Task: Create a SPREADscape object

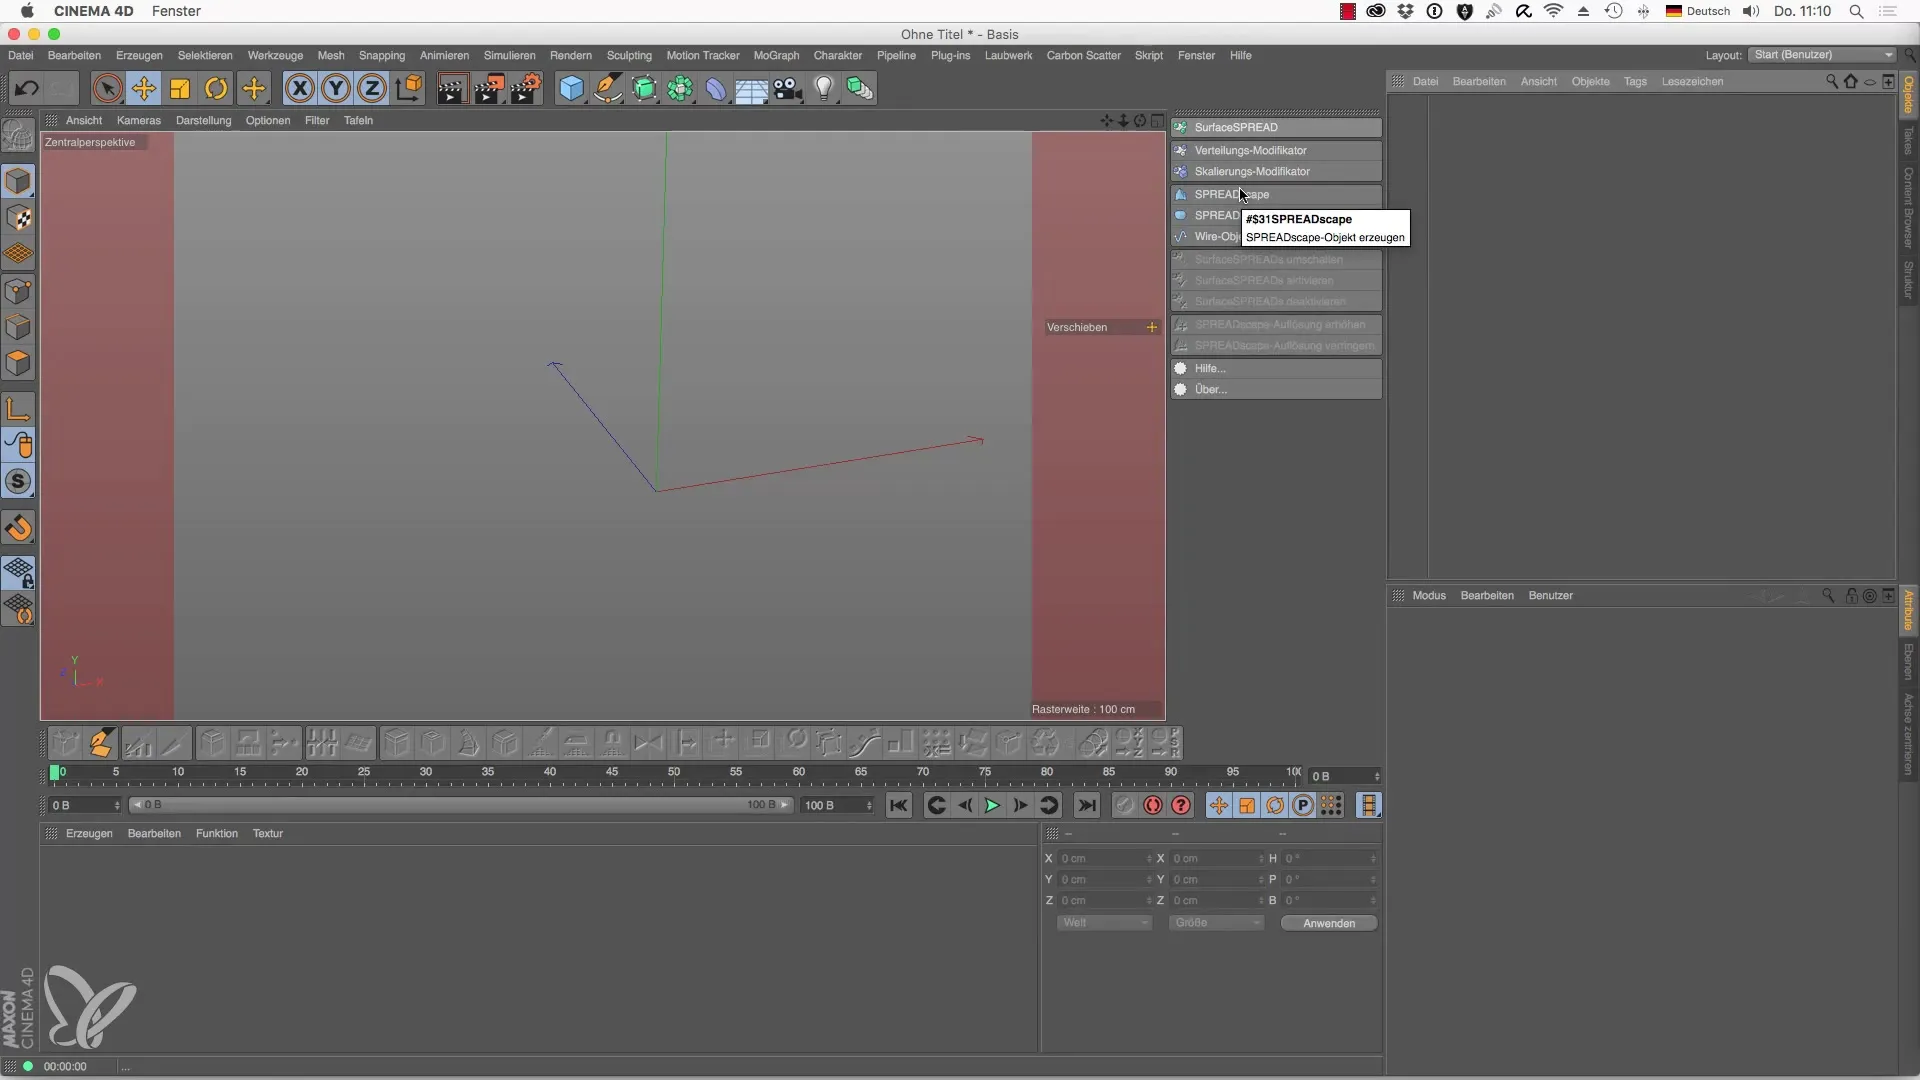Action: click(1277, 195)
